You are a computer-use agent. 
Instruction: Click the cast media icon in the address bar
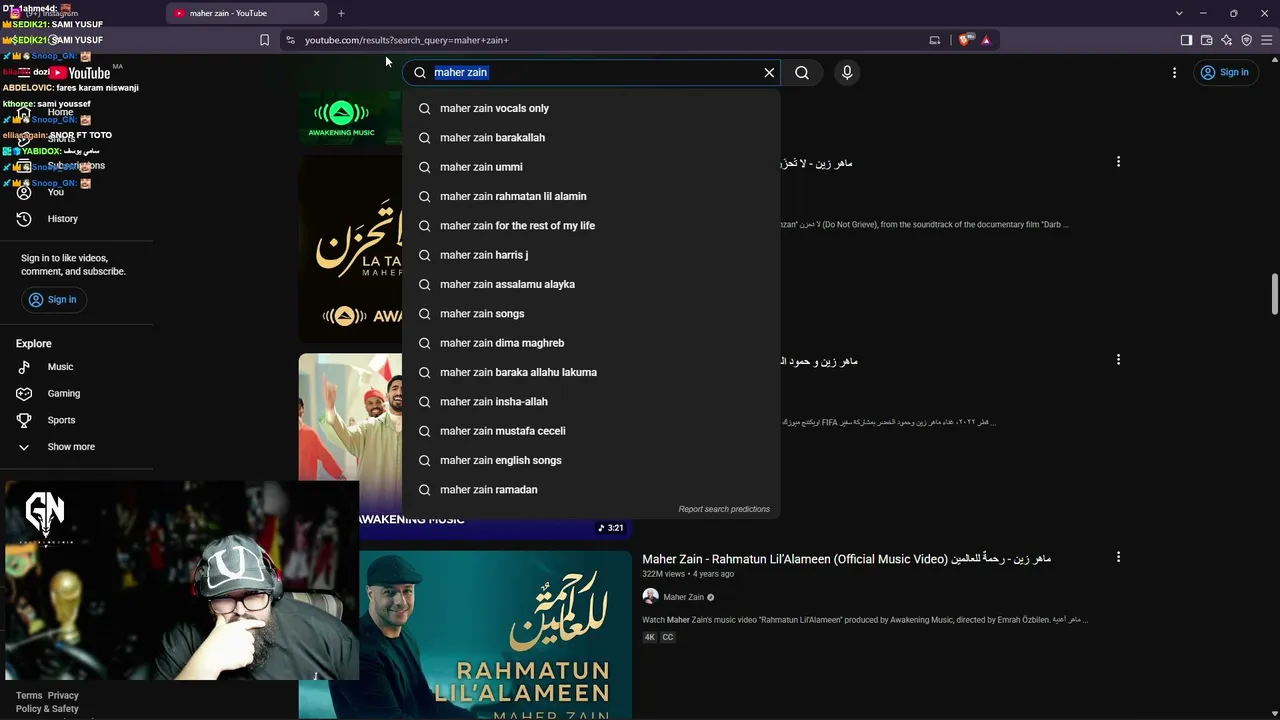[935, 40]
